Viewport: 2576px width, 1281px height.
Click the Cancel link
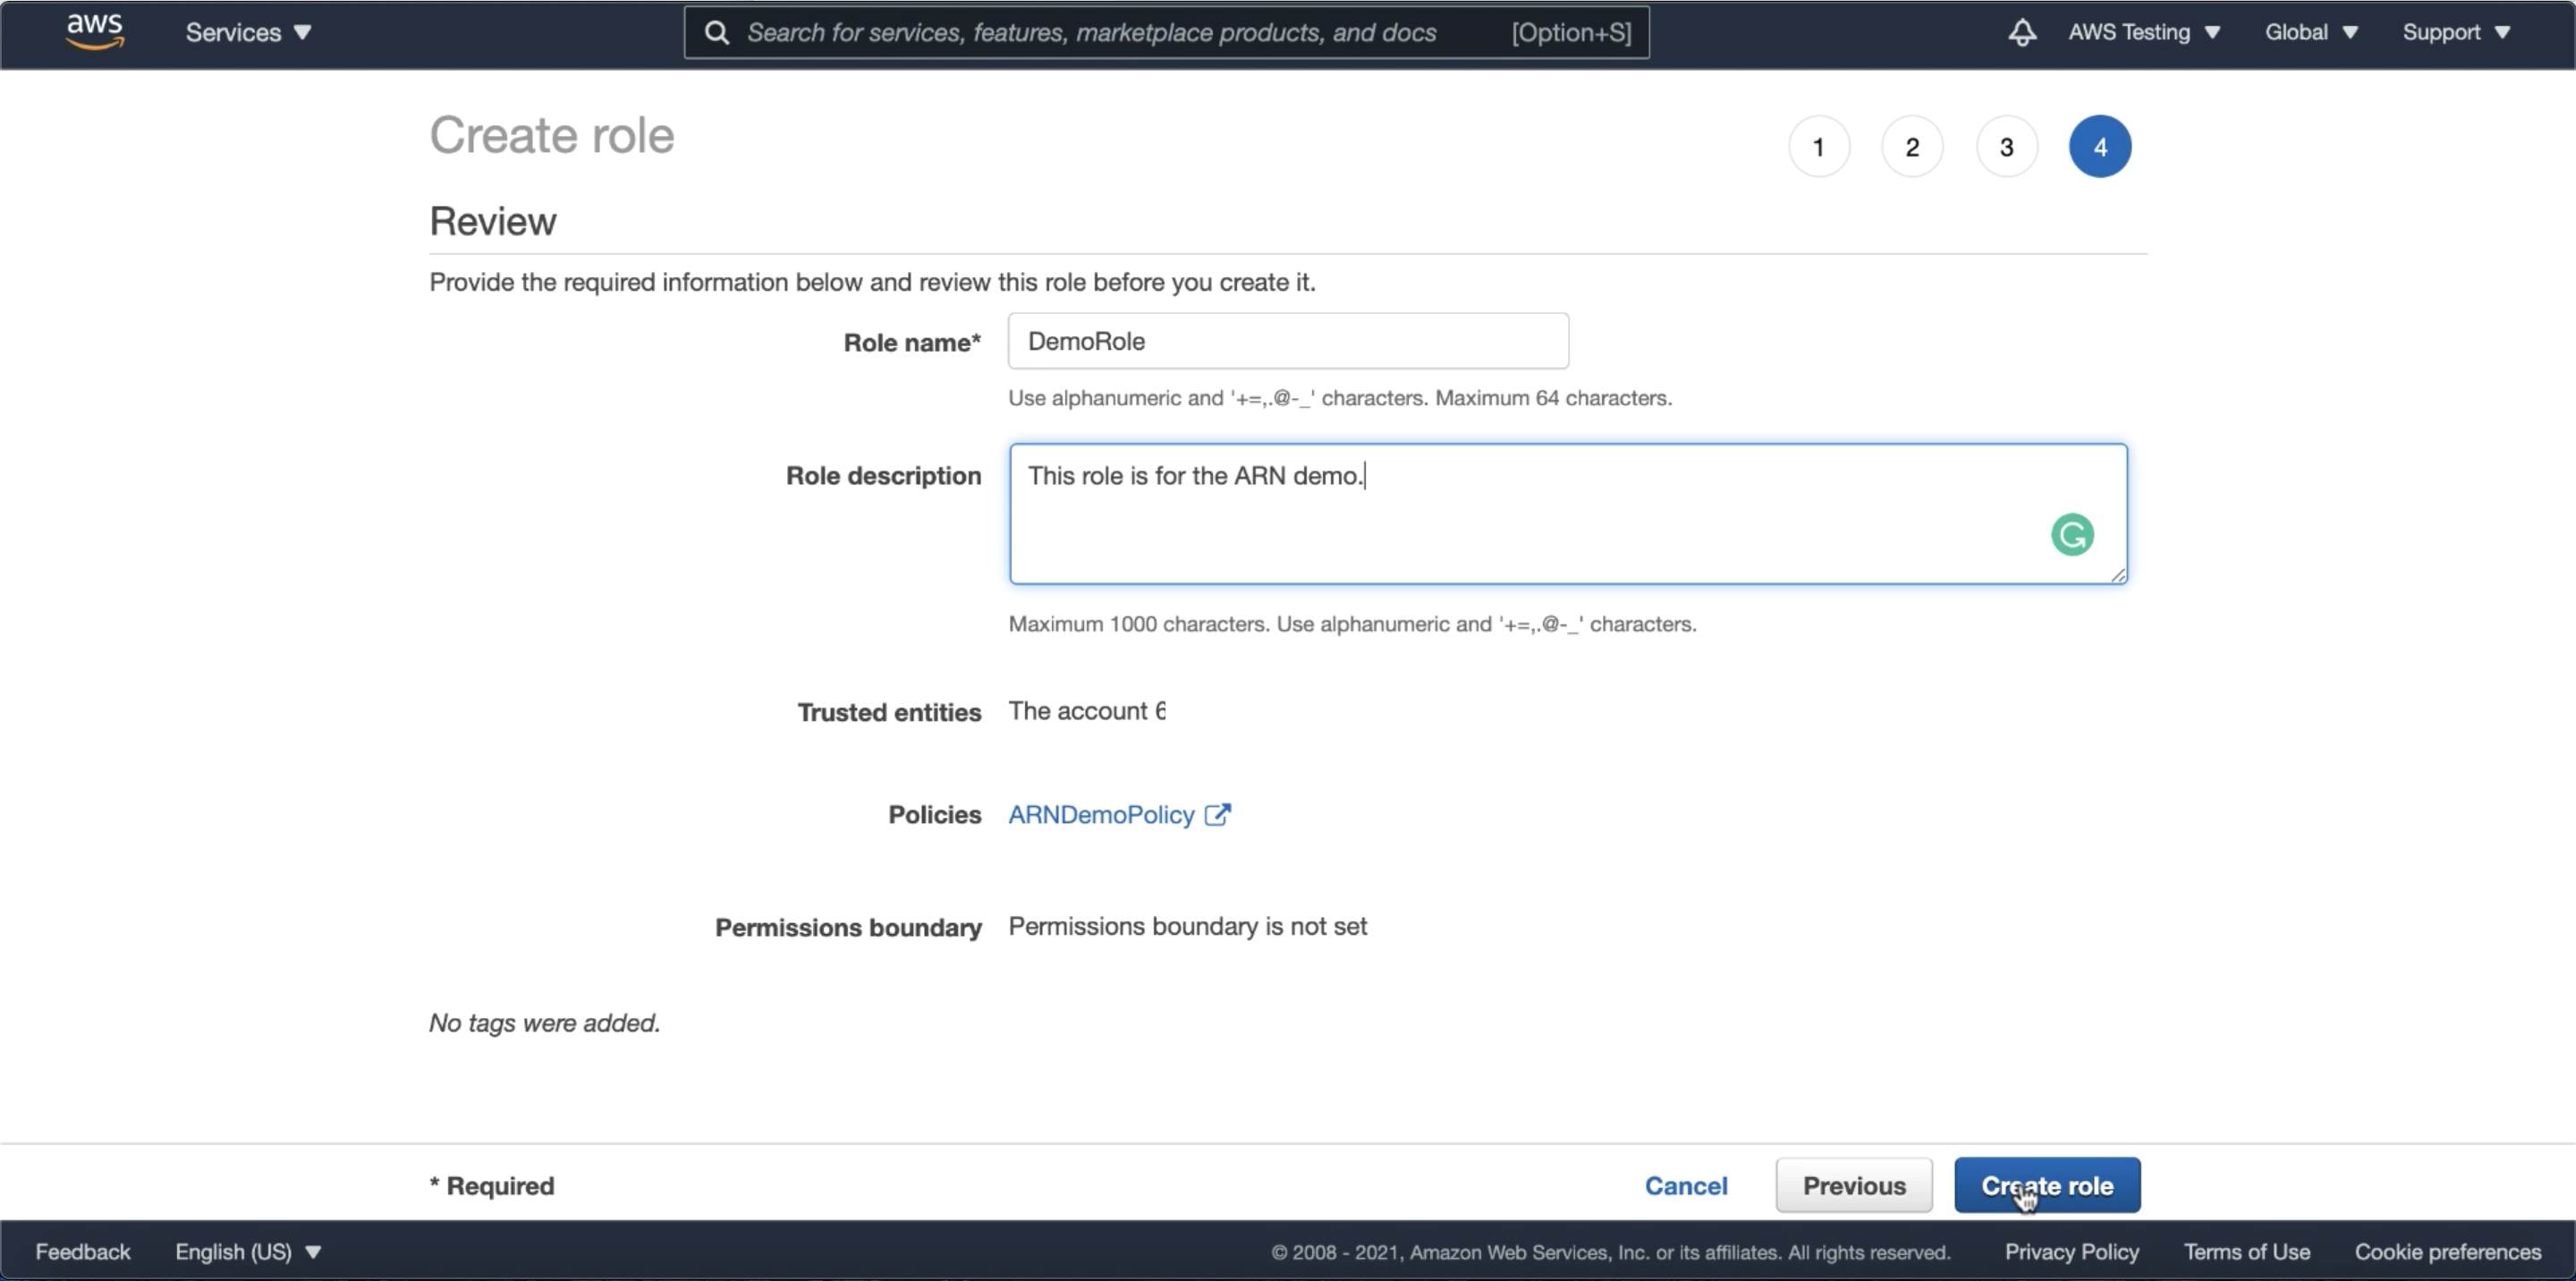(1685, 1185)
